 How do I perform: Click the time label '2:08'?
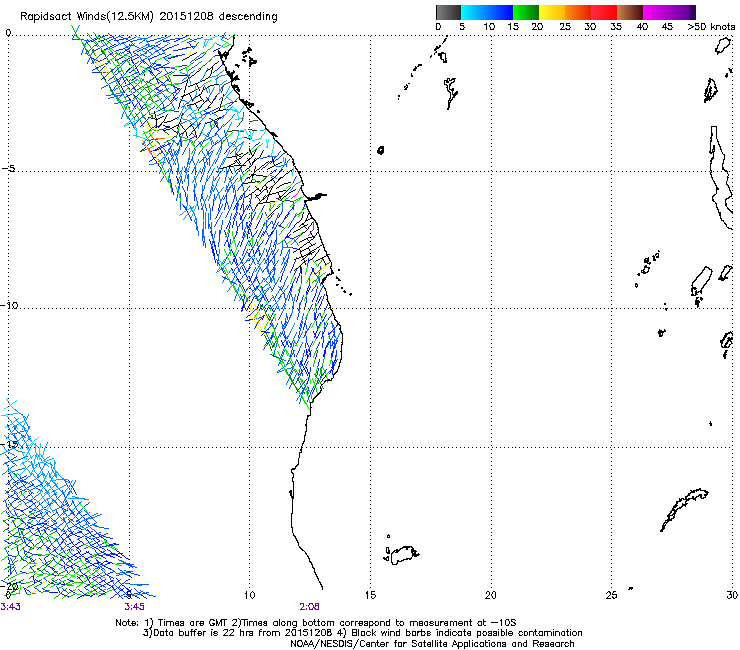(310, 607)
